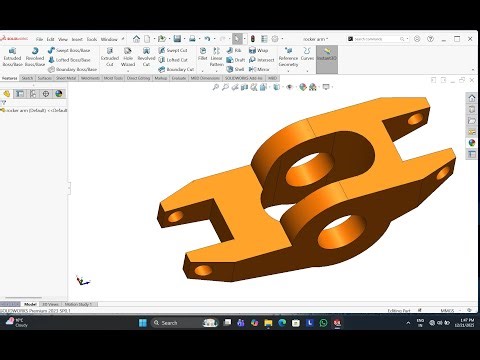Open the Insert menu

click(x=77, y=39)
